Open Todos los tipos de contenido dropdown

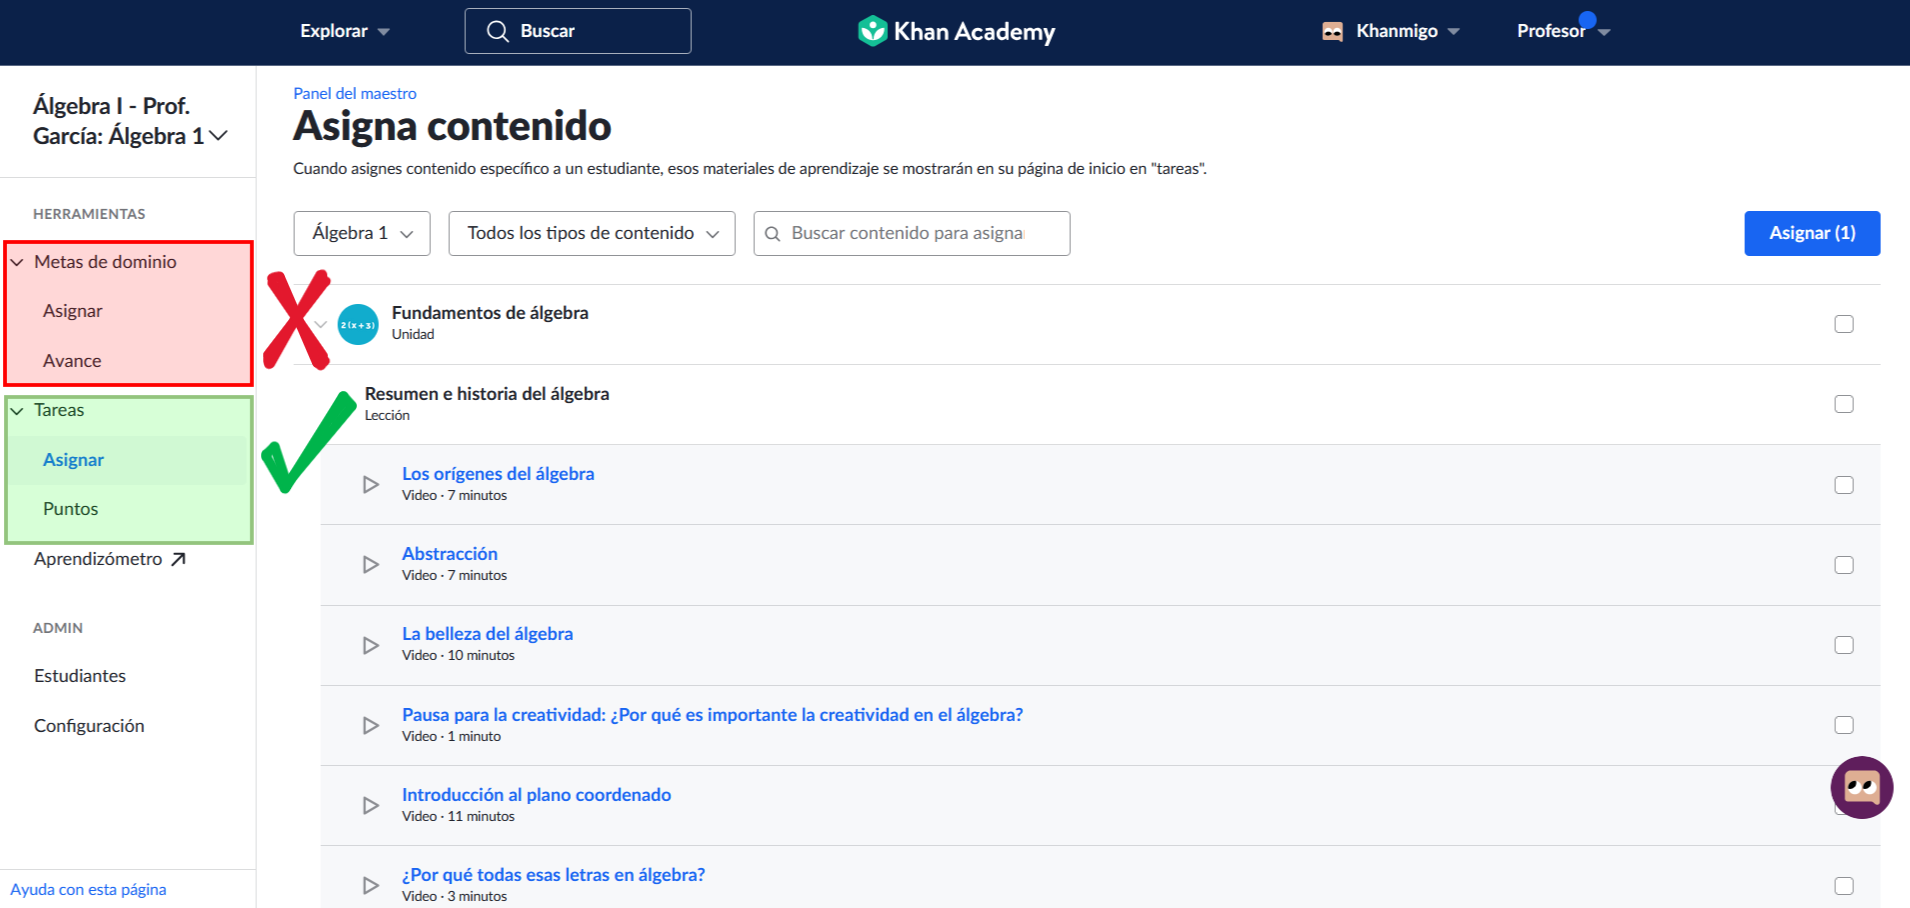point(592,233)
